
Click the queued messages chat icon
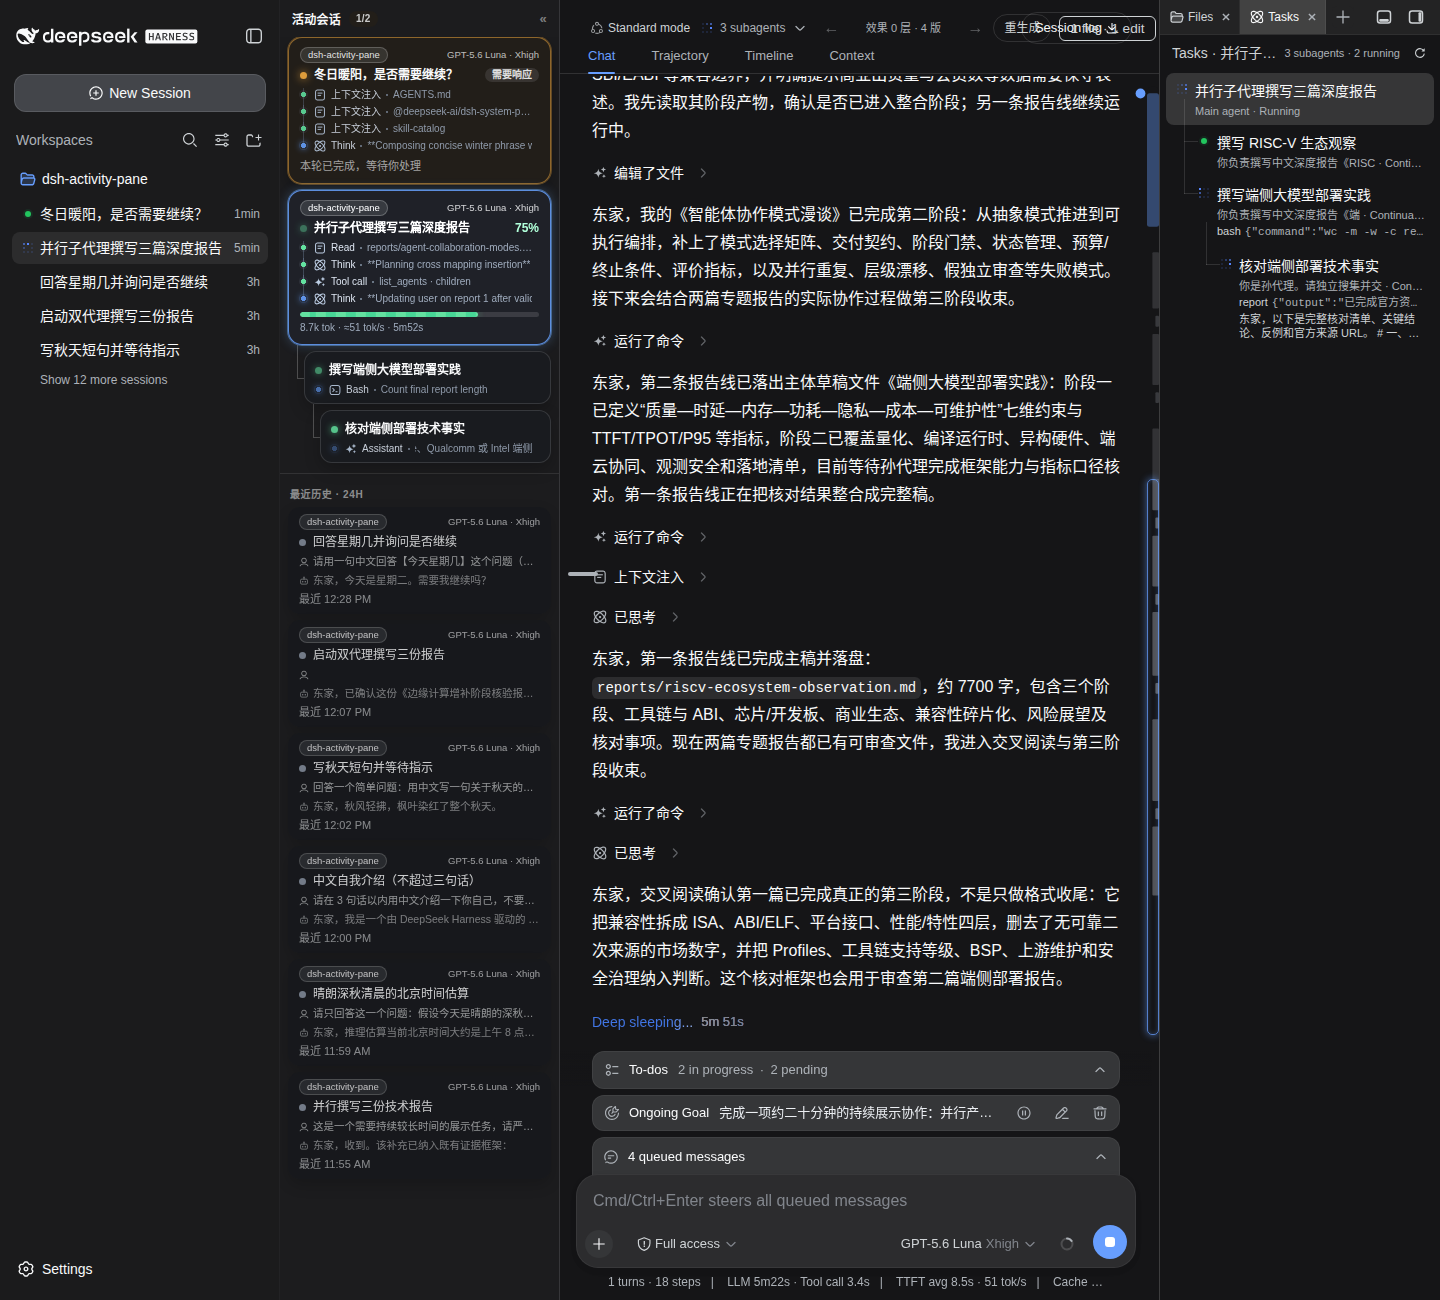coord(611,1157)
